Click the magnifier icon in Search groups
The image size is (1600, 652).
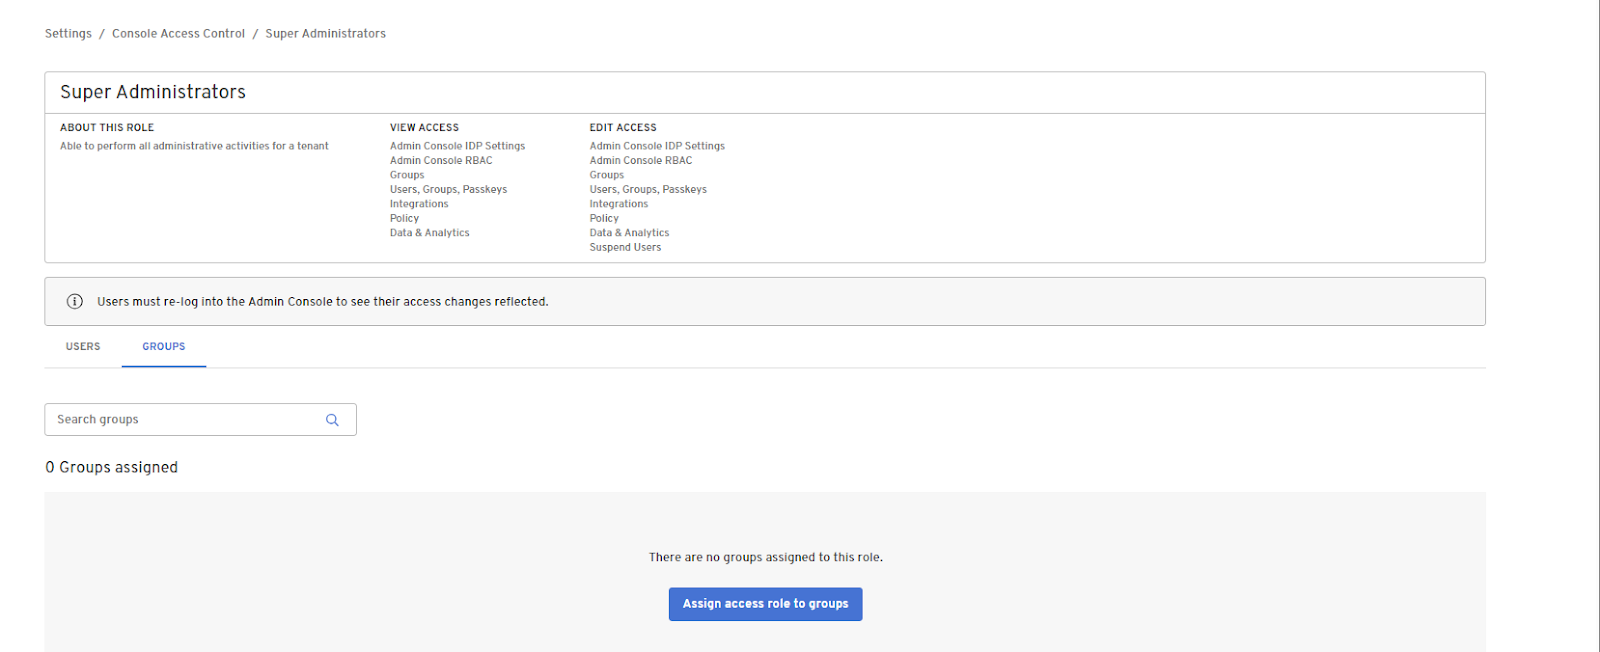click(332, 420)
